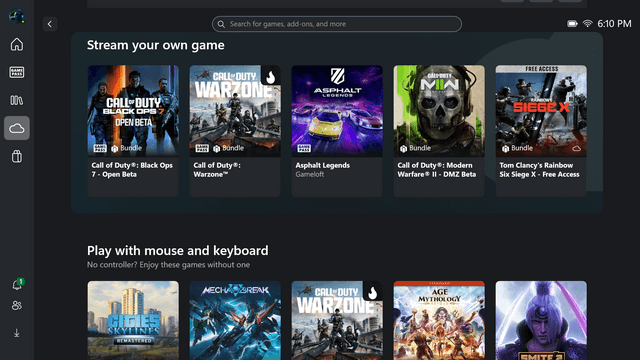Screen dimensions: 640x360
Task: Open Age of Mythology cover art
Action: click(x=439, y=320)
